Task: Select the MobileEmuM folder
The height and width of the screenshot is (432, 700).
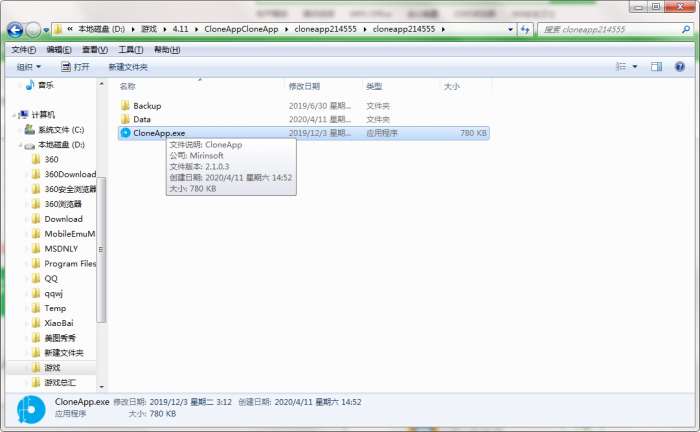Action: 70,234
